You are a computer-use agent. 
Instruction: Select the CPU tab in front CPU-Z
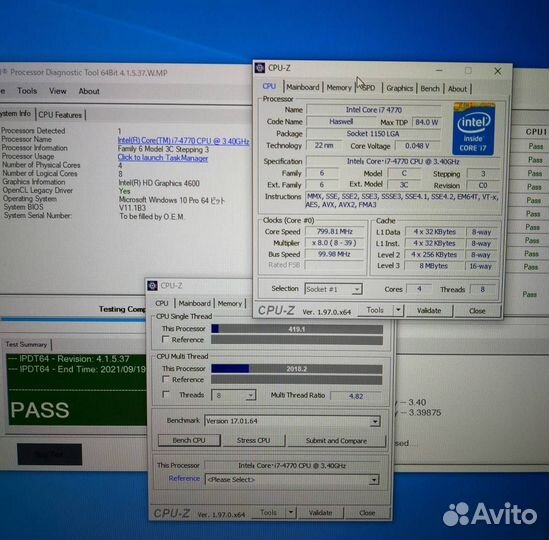click(269, 86)
